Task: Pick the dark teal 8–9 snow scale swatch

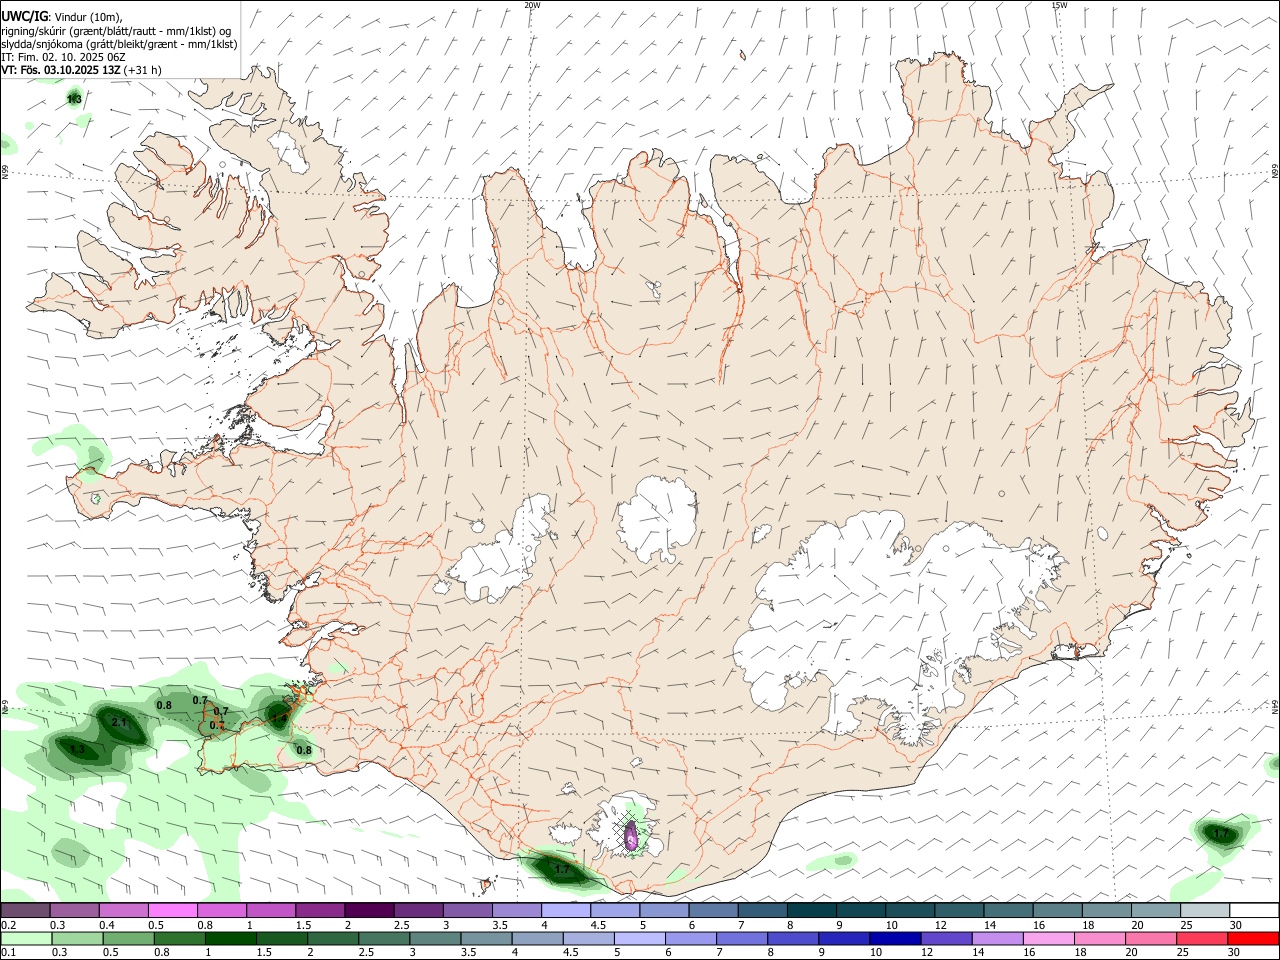Action: coord(811,910)
